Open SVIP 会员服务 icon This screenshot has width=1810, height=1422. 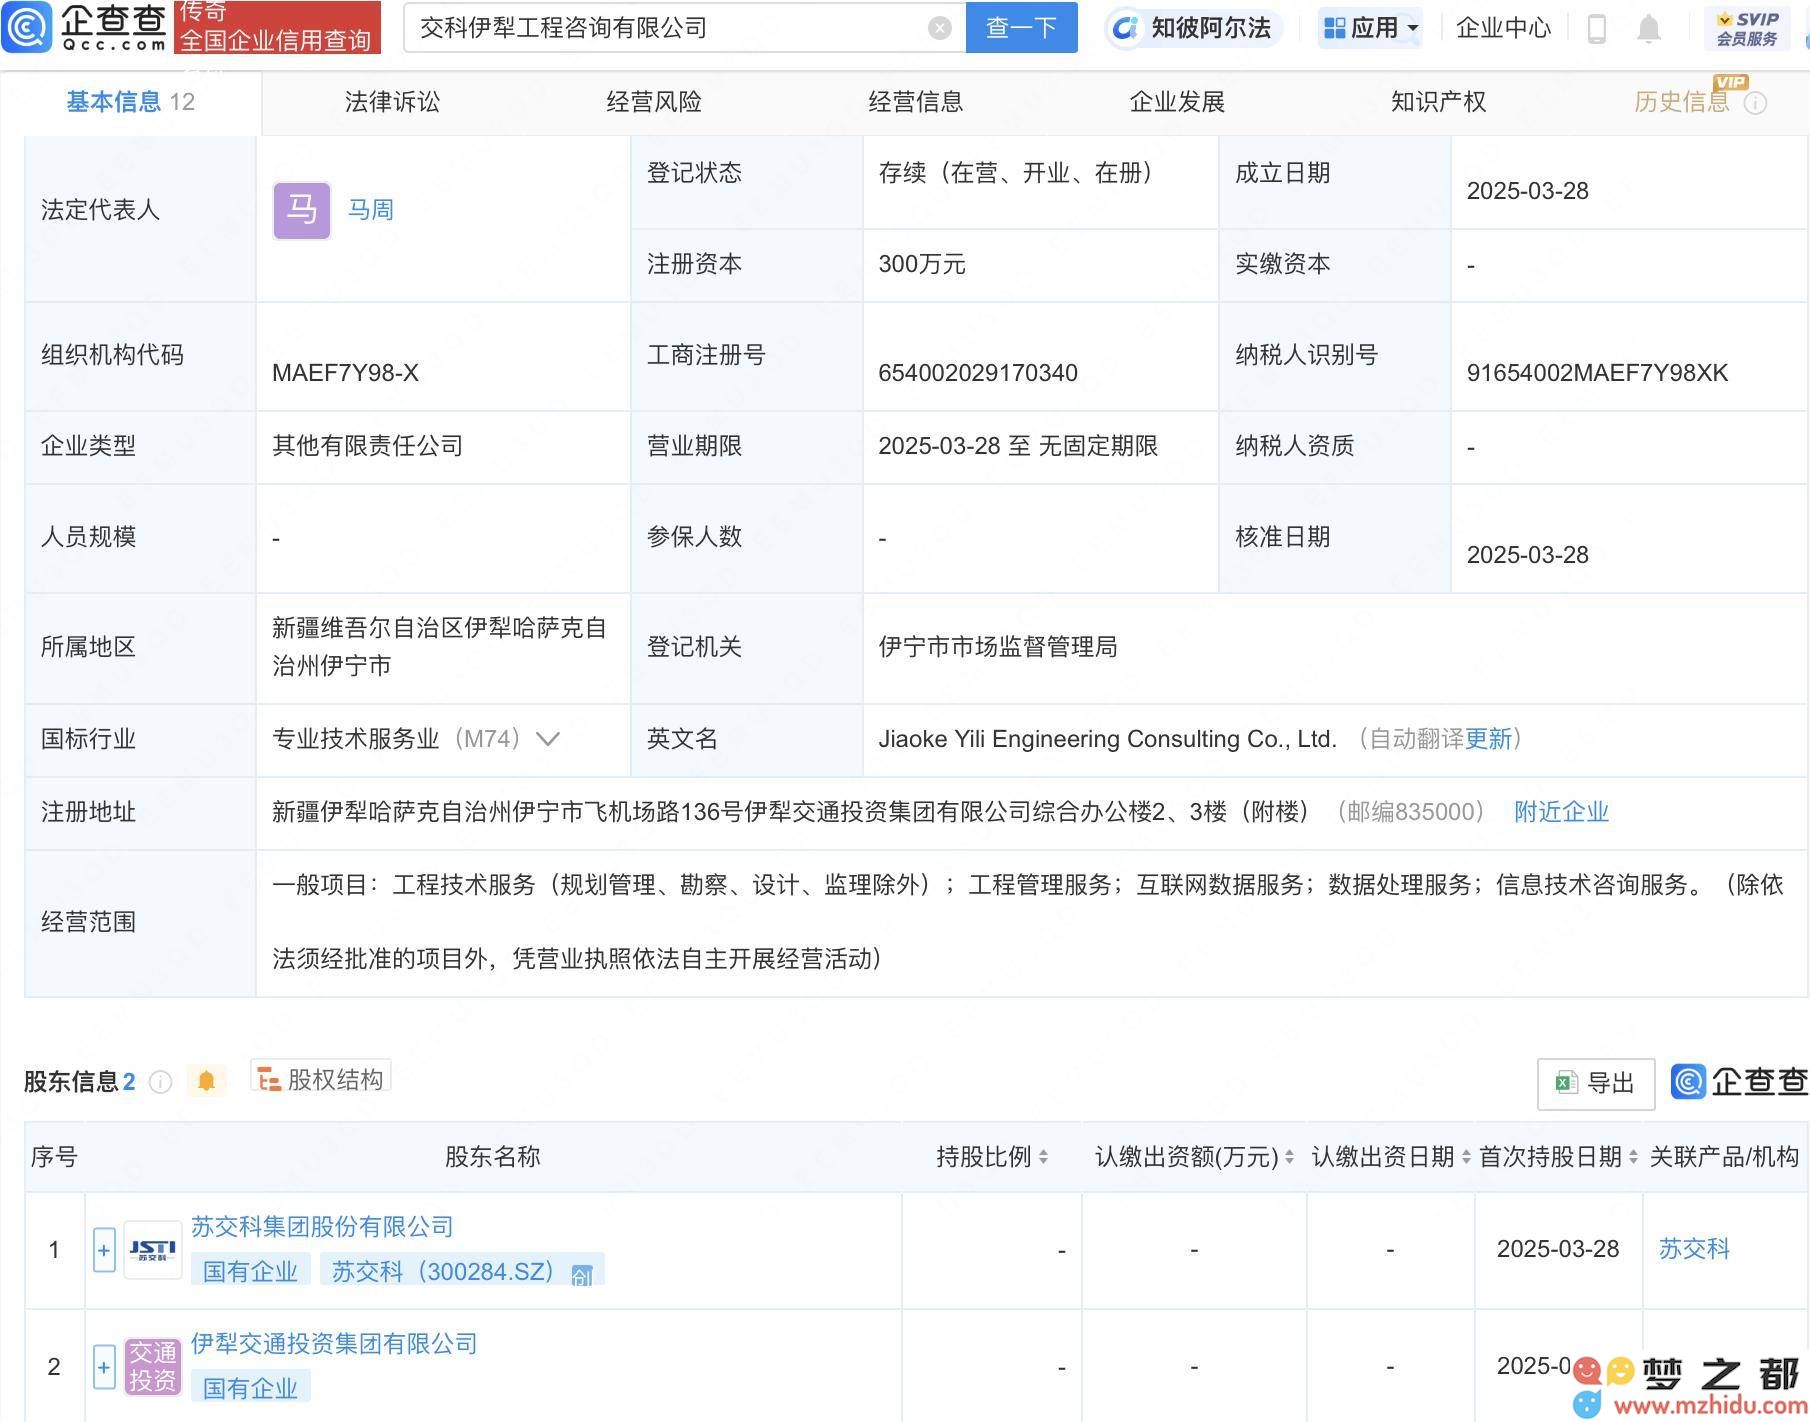point(1747,28)
